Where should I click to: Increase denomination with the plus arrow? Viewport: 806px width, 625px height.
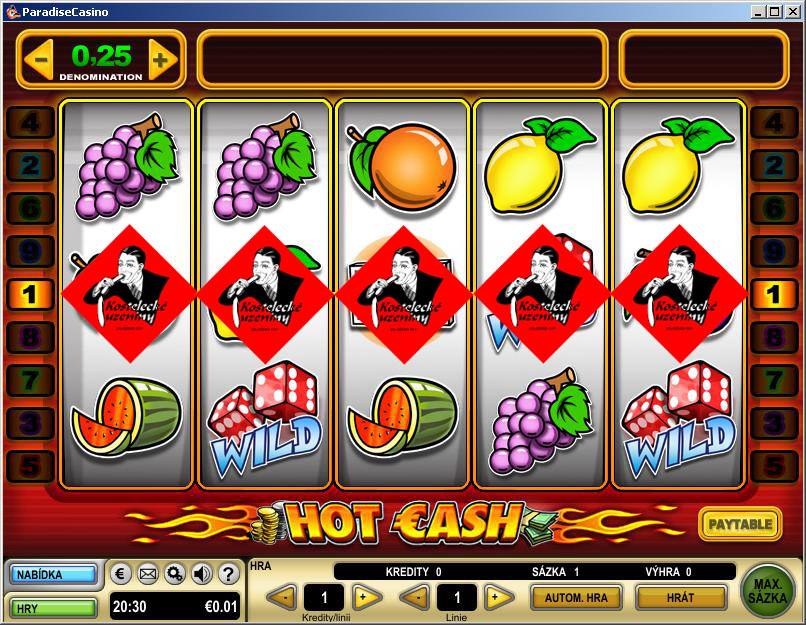[162, 60]
